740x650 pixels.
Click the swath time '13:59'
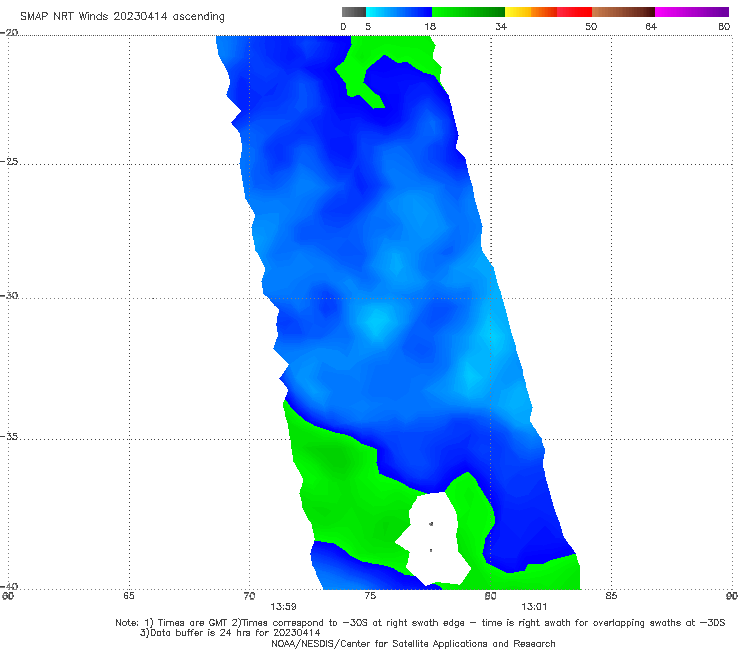click(x=283, y=607)
